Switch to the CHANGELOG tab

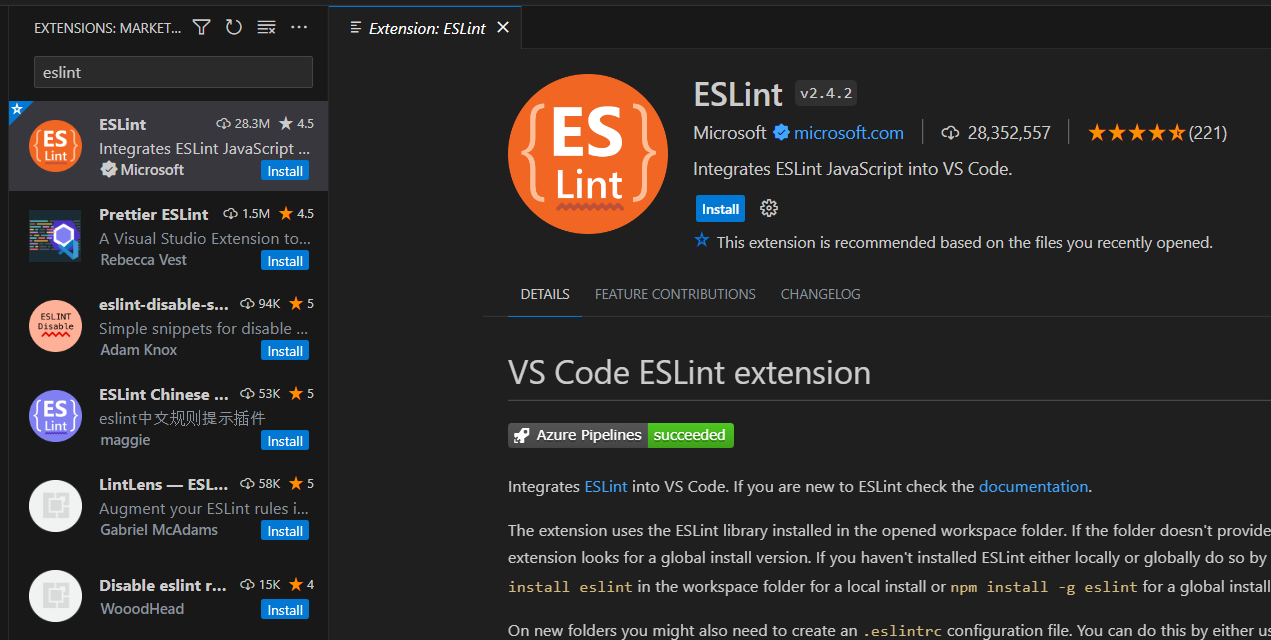pos(820,294)
